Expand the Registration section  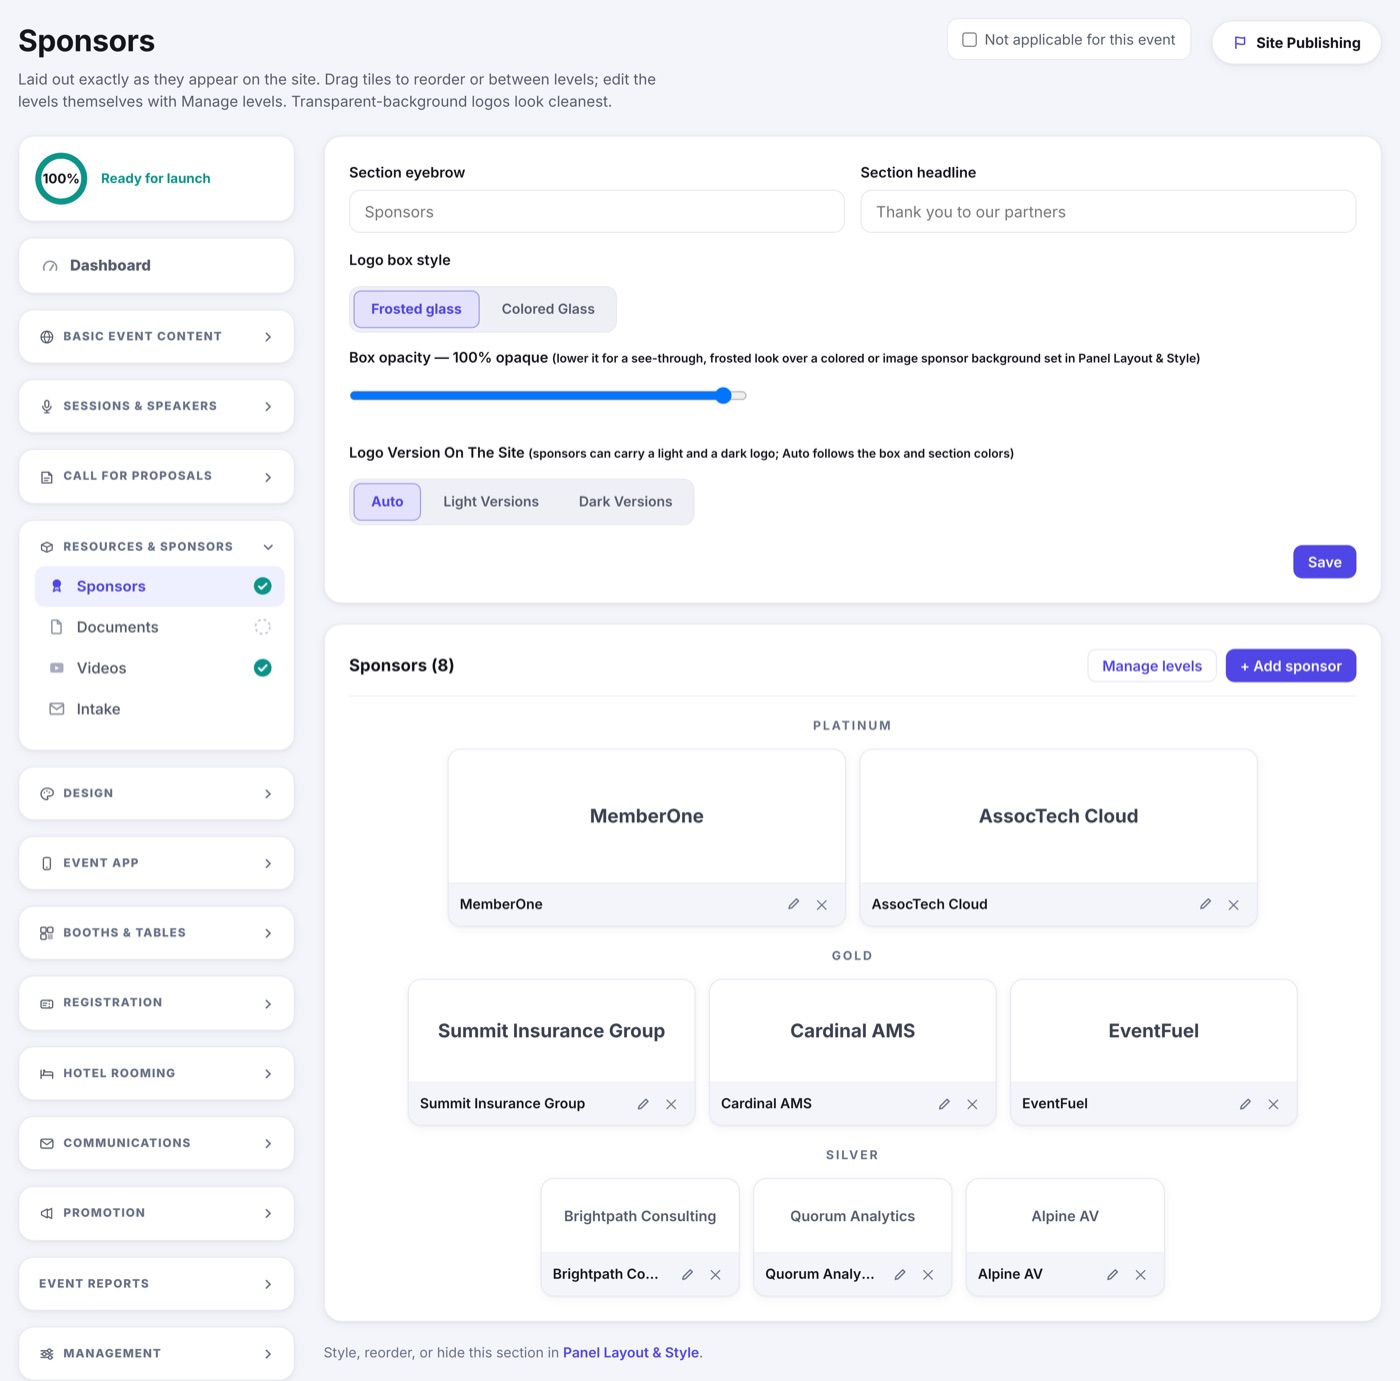click(x=156, y=1003)
